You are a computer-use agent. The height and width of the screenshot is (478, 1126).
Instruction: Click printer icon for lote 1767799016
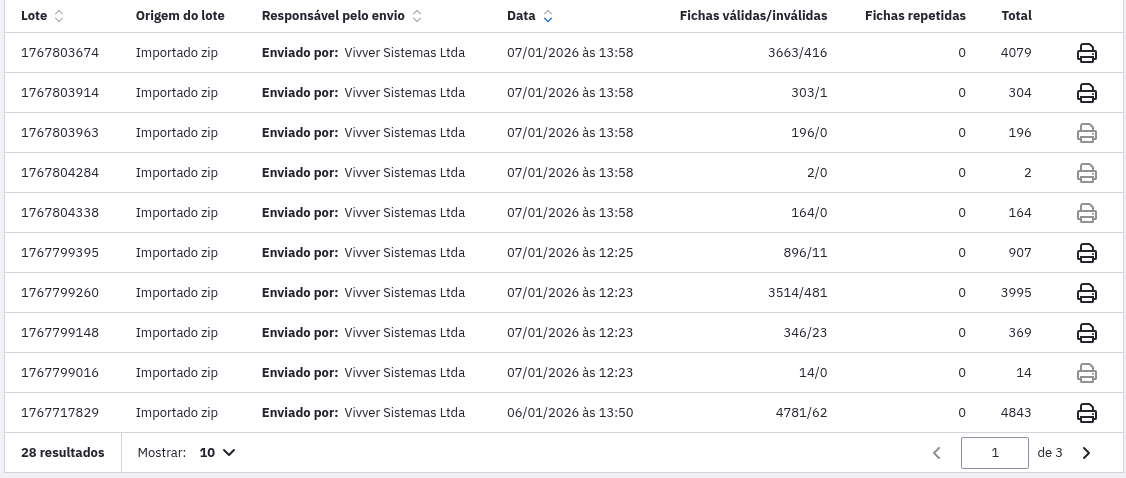pyautogui.click(x=1086, y=373)
